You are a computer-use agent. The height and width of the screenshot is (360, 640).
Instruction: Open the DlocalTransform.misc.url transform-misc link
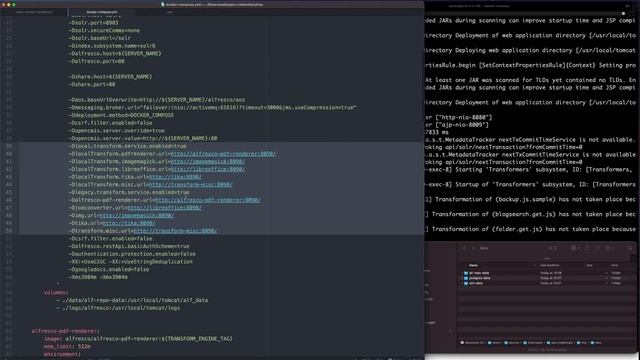(x=191, y=184)
